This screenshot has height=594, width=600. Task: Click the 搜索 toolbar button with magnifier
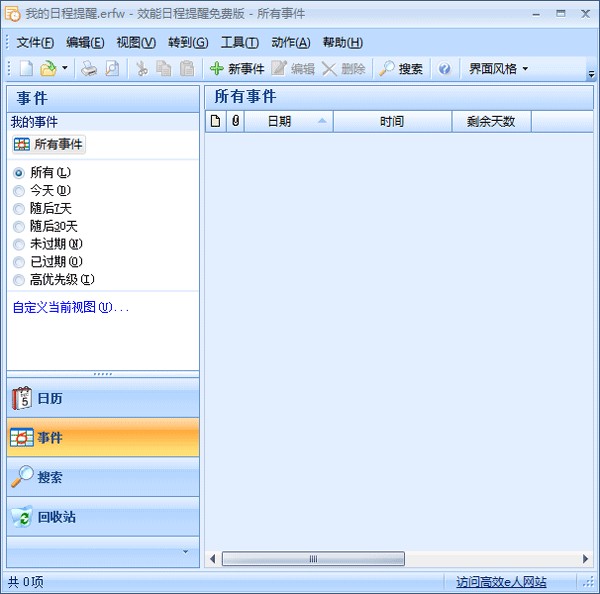[401, 69]
